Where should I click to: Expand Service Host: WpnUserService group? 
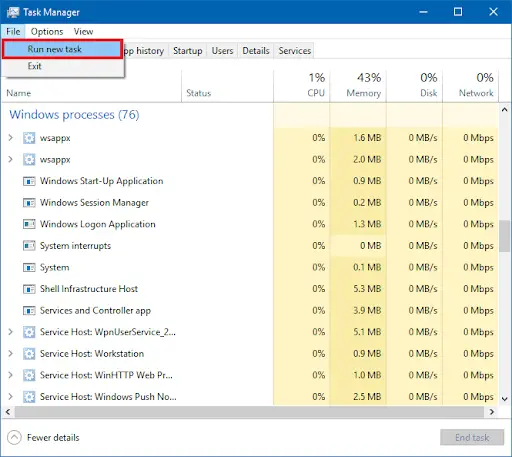[x=10, y=332]
